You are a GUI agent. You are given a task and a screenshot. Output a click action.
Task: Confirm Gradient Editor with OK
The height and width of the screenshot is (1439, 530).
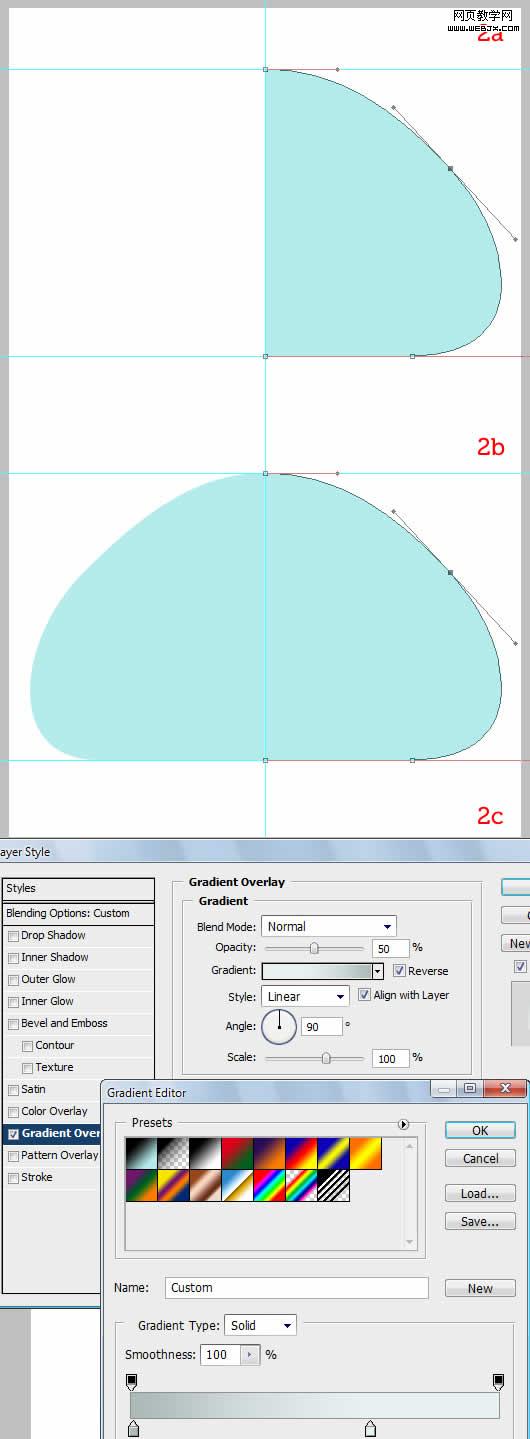480,1130
